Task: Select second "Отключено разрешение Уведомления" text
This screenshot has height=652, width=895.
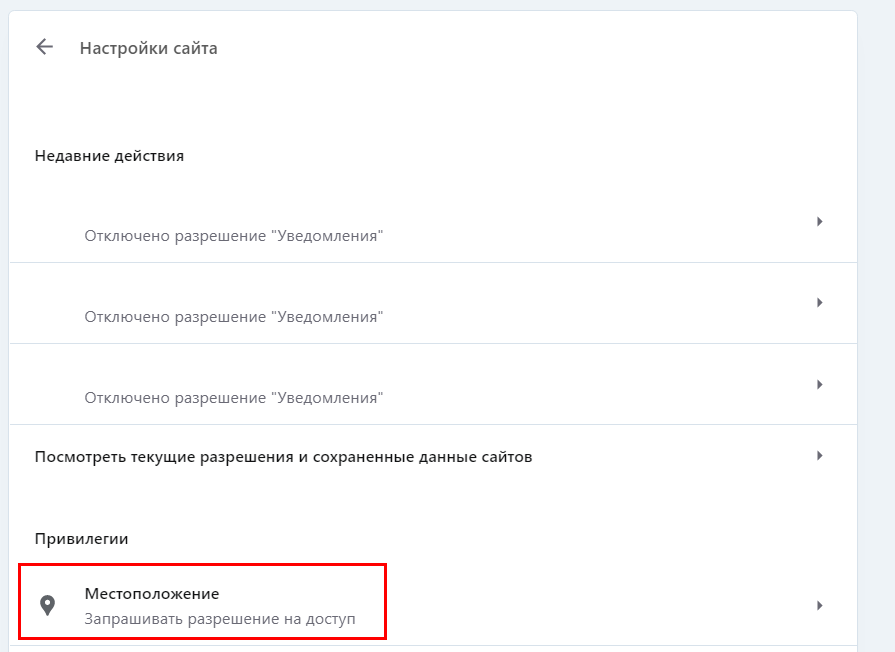Action: point(234,317)
